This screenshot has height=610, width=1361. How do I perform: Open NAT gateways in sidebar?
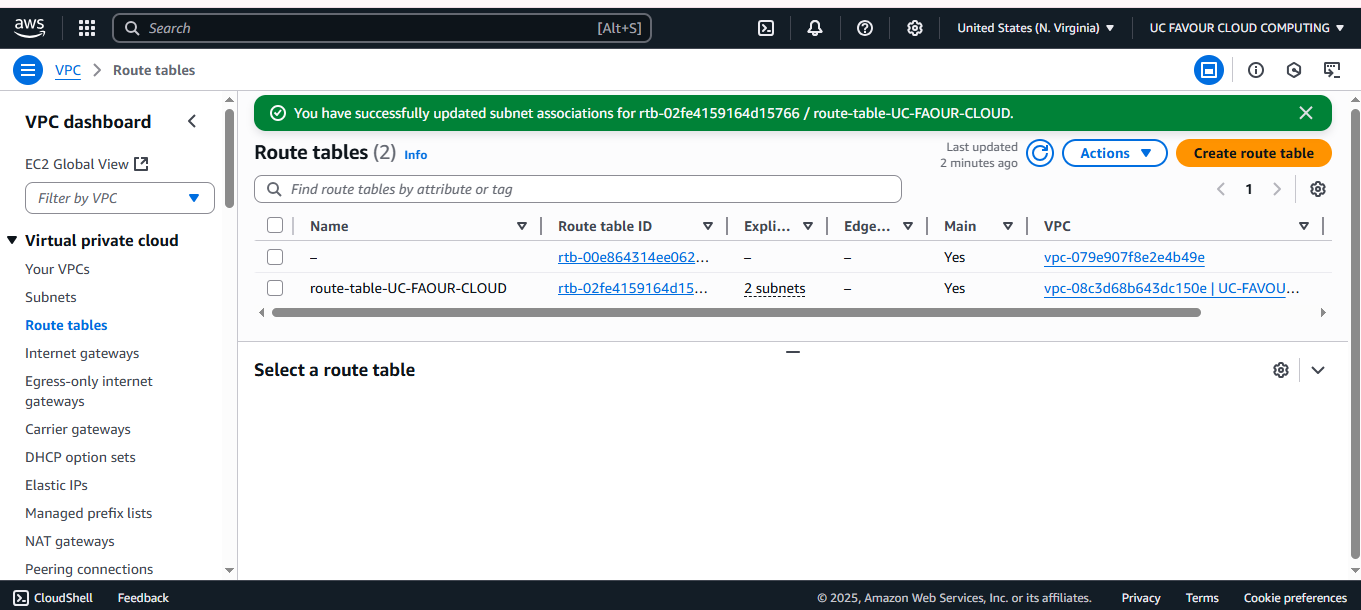click(x=70, y=541)
